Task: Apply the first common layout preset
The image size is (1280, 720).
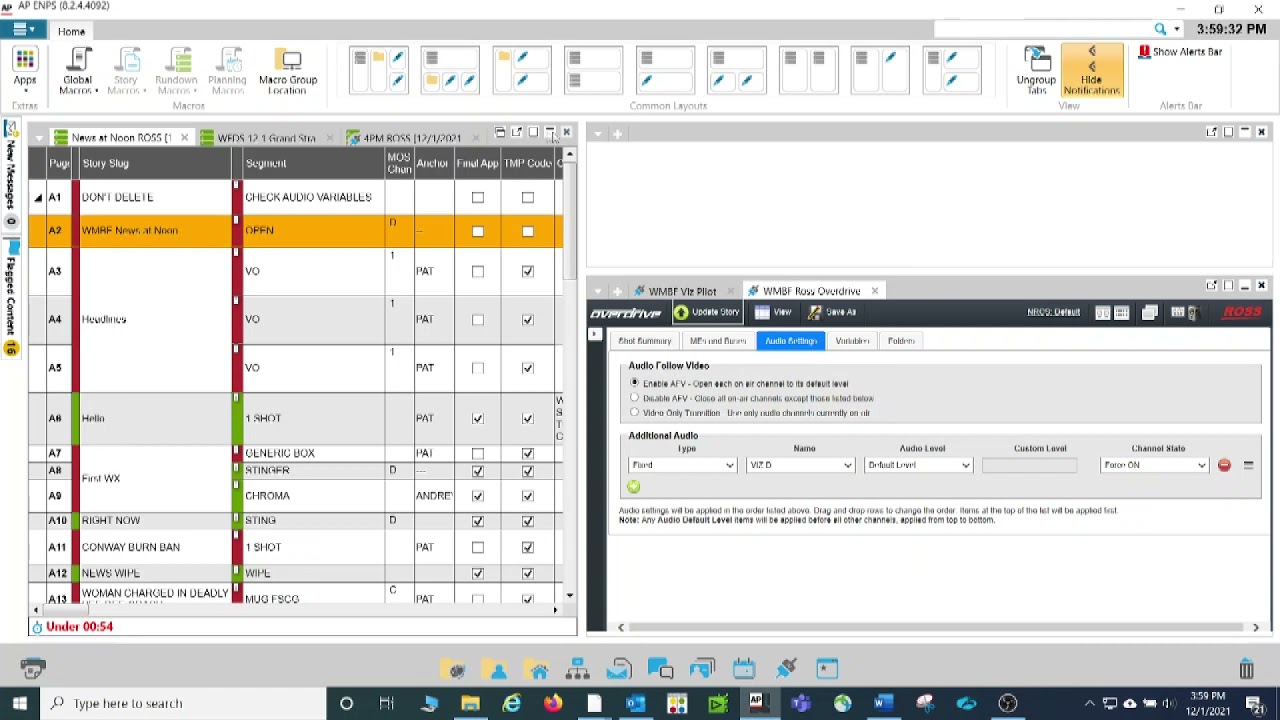Action: pos(379,70)
